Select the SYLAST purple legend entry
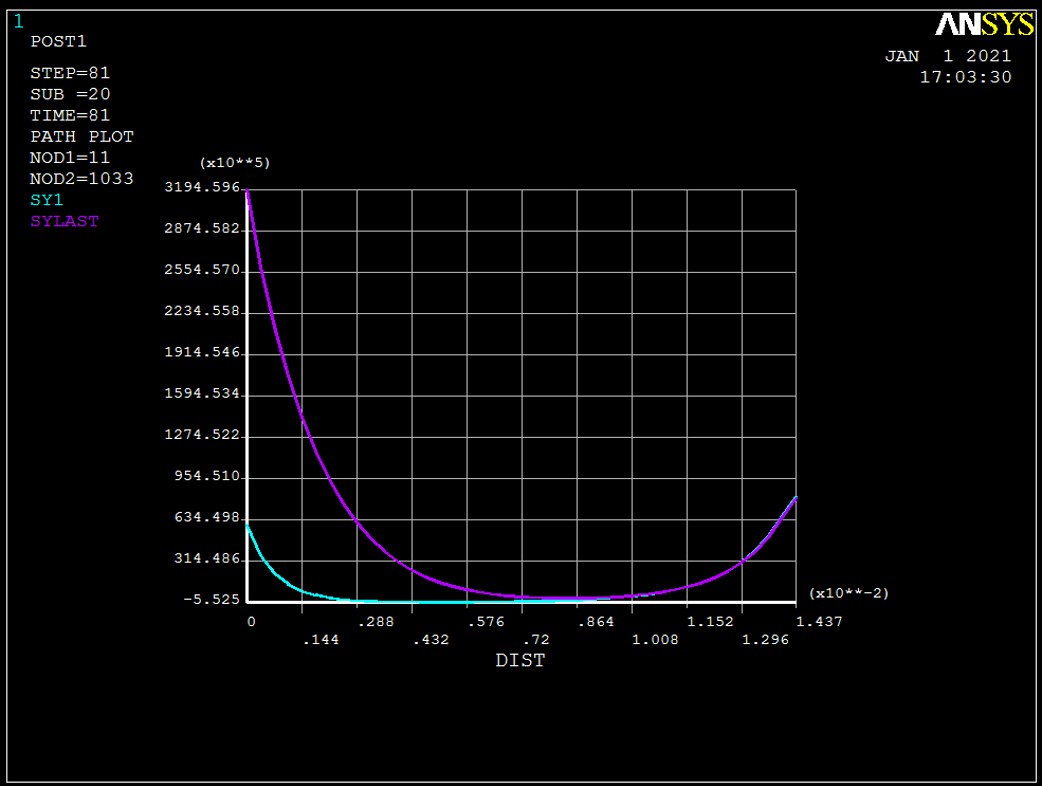The height and width of the screenshot is (786, 1042). tap(64, 221)
